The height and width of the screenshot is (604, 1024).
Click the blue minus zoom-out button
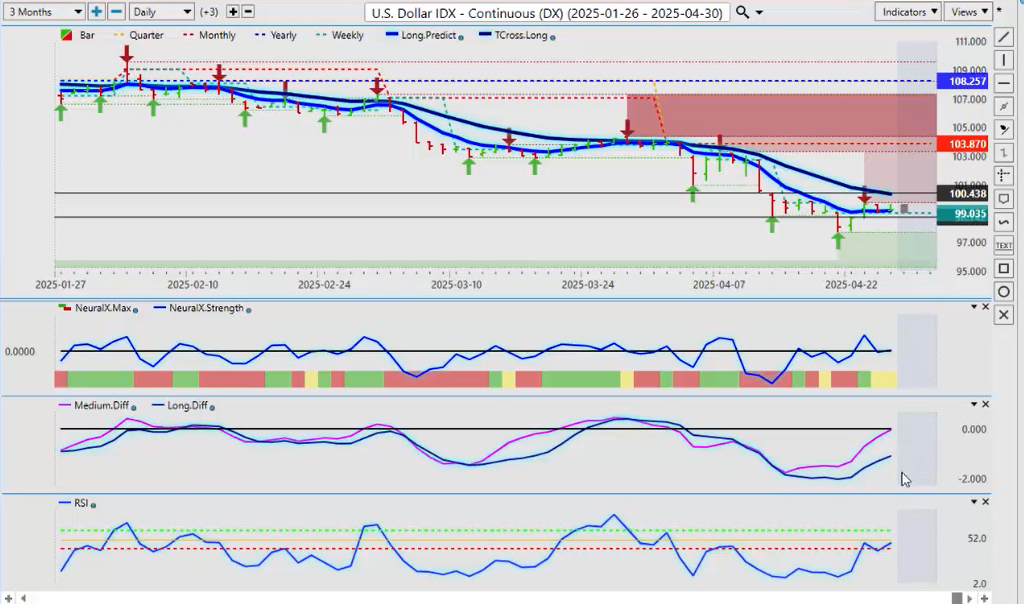[x=116, y=12]
